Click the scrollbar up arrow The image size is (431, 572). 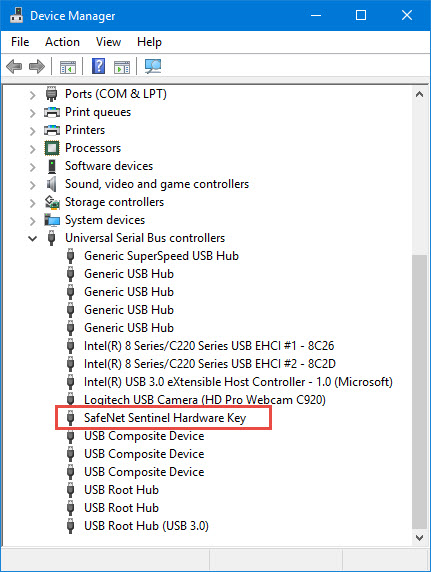click(419, 94)
